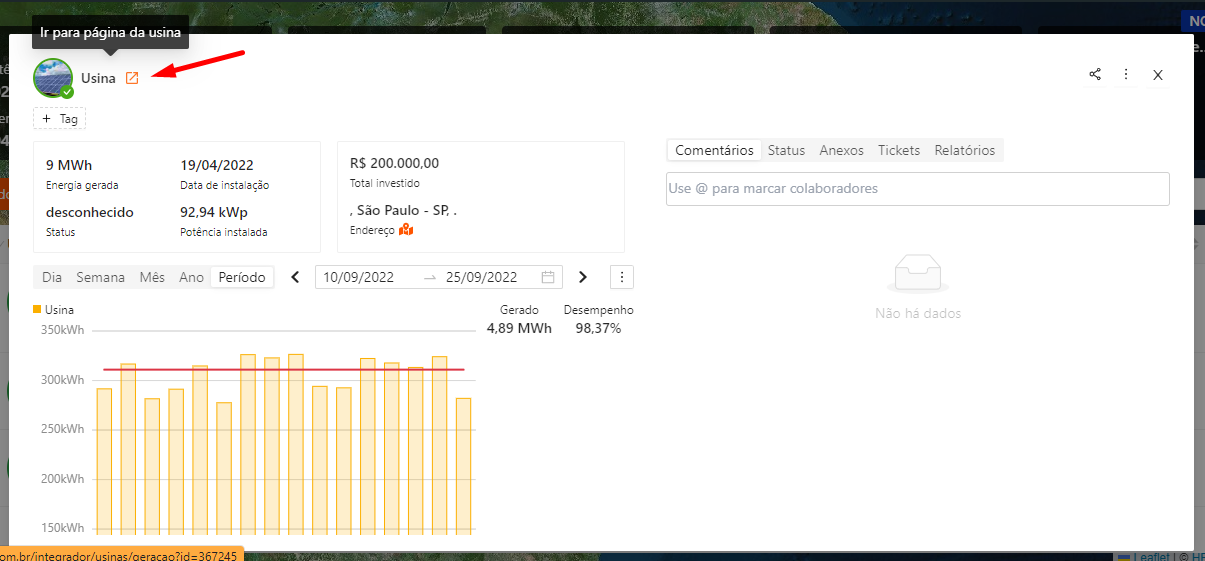Go to previous date period arrow
The image size is (1205, 561).
click(295, 277)
